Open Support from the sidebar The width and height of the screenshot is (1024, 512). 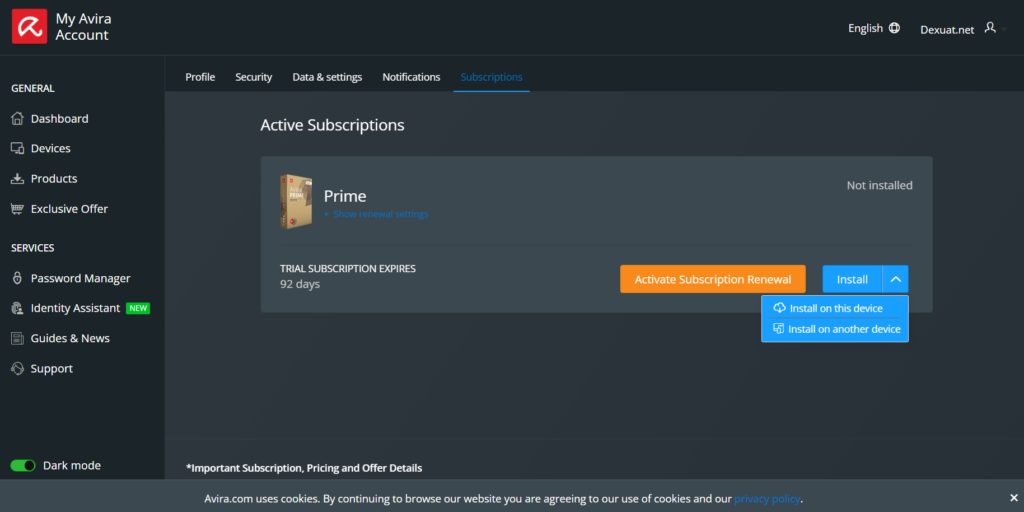pyautogui.click(x=51, y=368)
